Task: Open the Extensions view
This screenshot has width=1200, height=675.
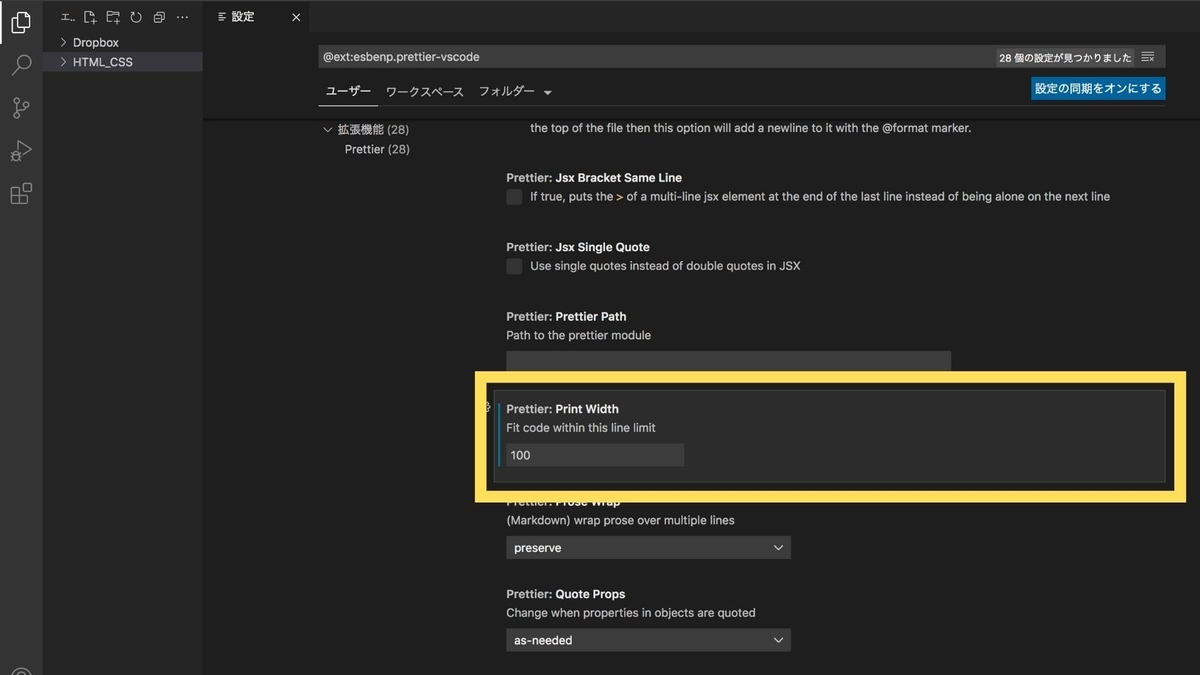Action: point(21,194)
